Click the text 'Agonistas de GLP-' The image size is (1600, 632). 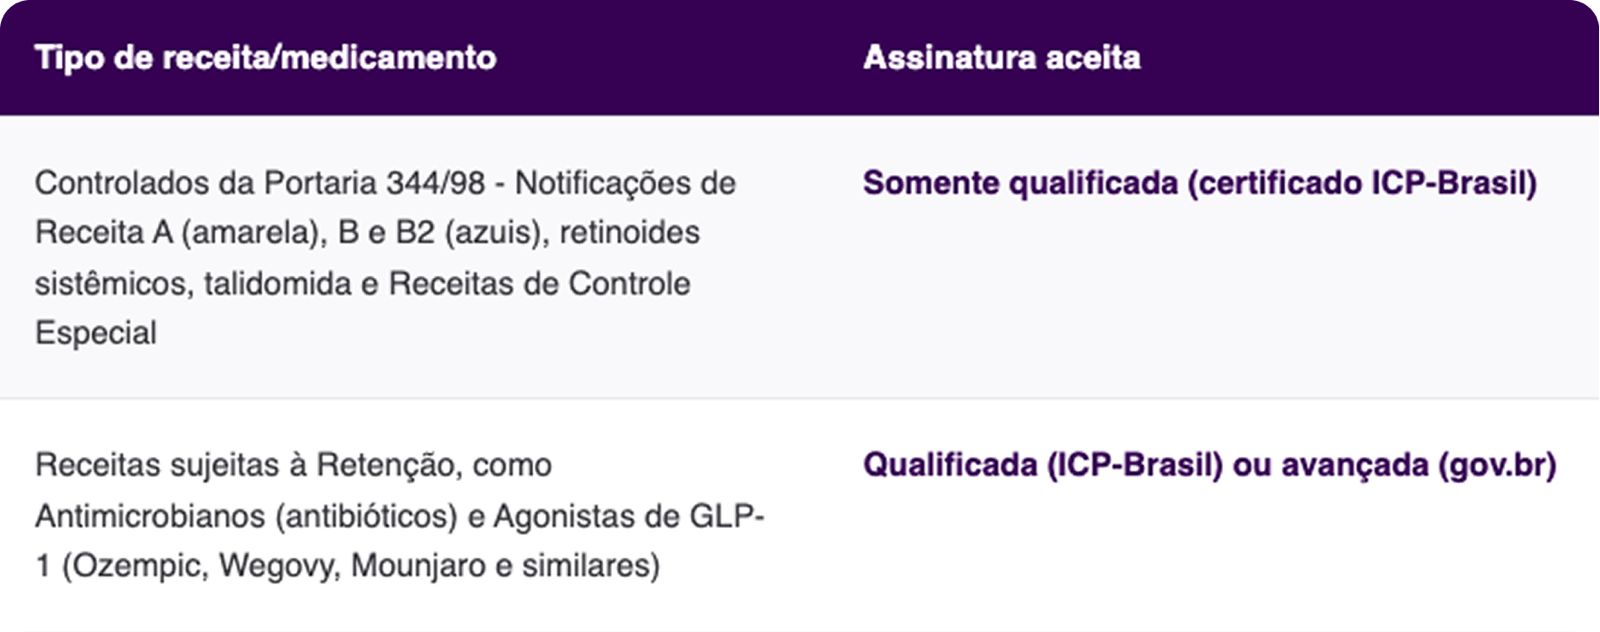click(x=629, y=516)
